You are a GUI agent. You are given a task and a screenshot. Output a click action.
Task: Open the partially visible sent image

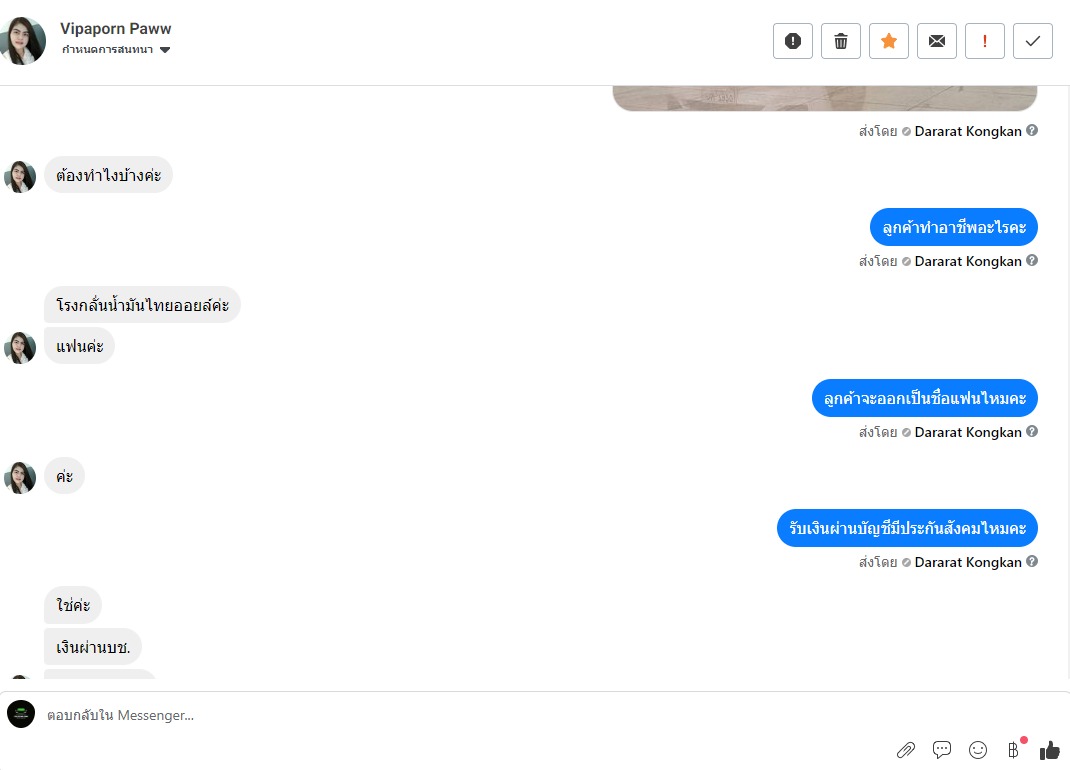[x=824, y=98]
